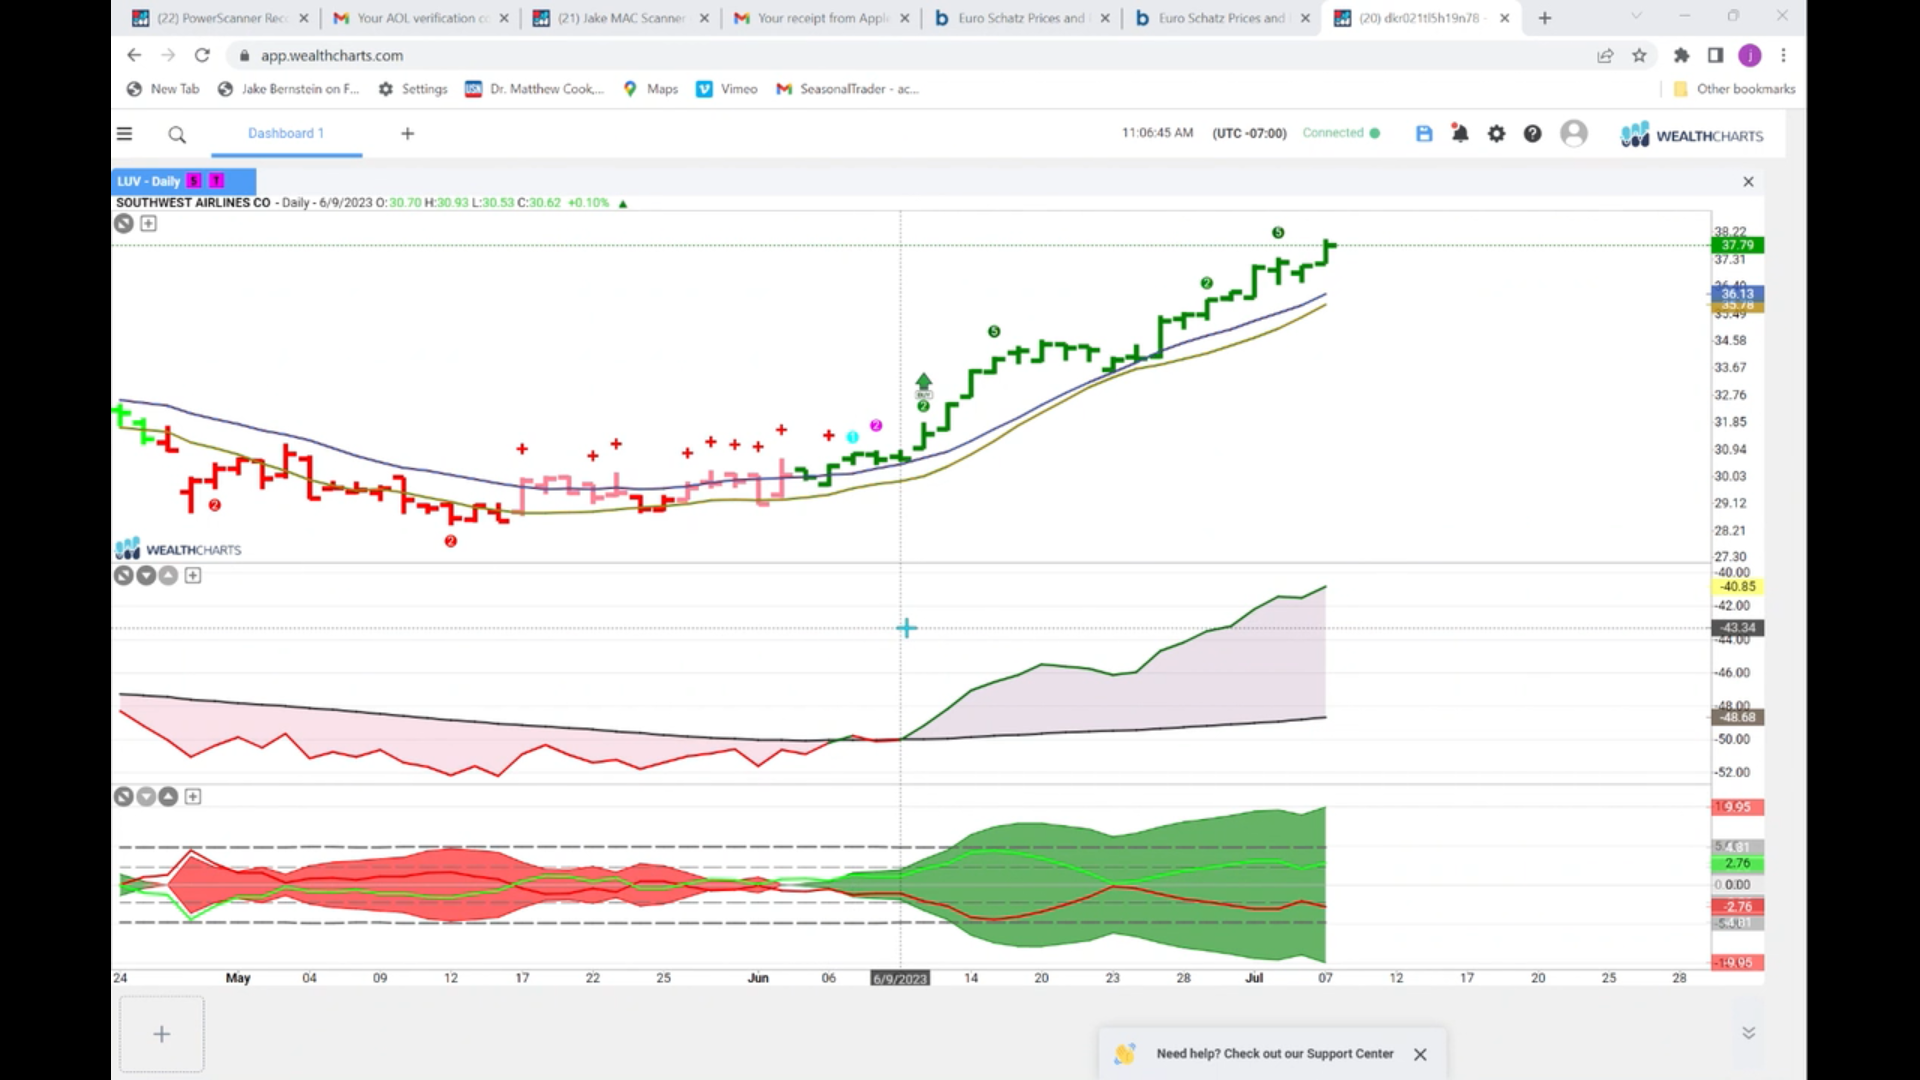The width and height of the screenshot is (1920, 1080).
Task: Hide the middle oscillator pane
Action: pos(123,575)
